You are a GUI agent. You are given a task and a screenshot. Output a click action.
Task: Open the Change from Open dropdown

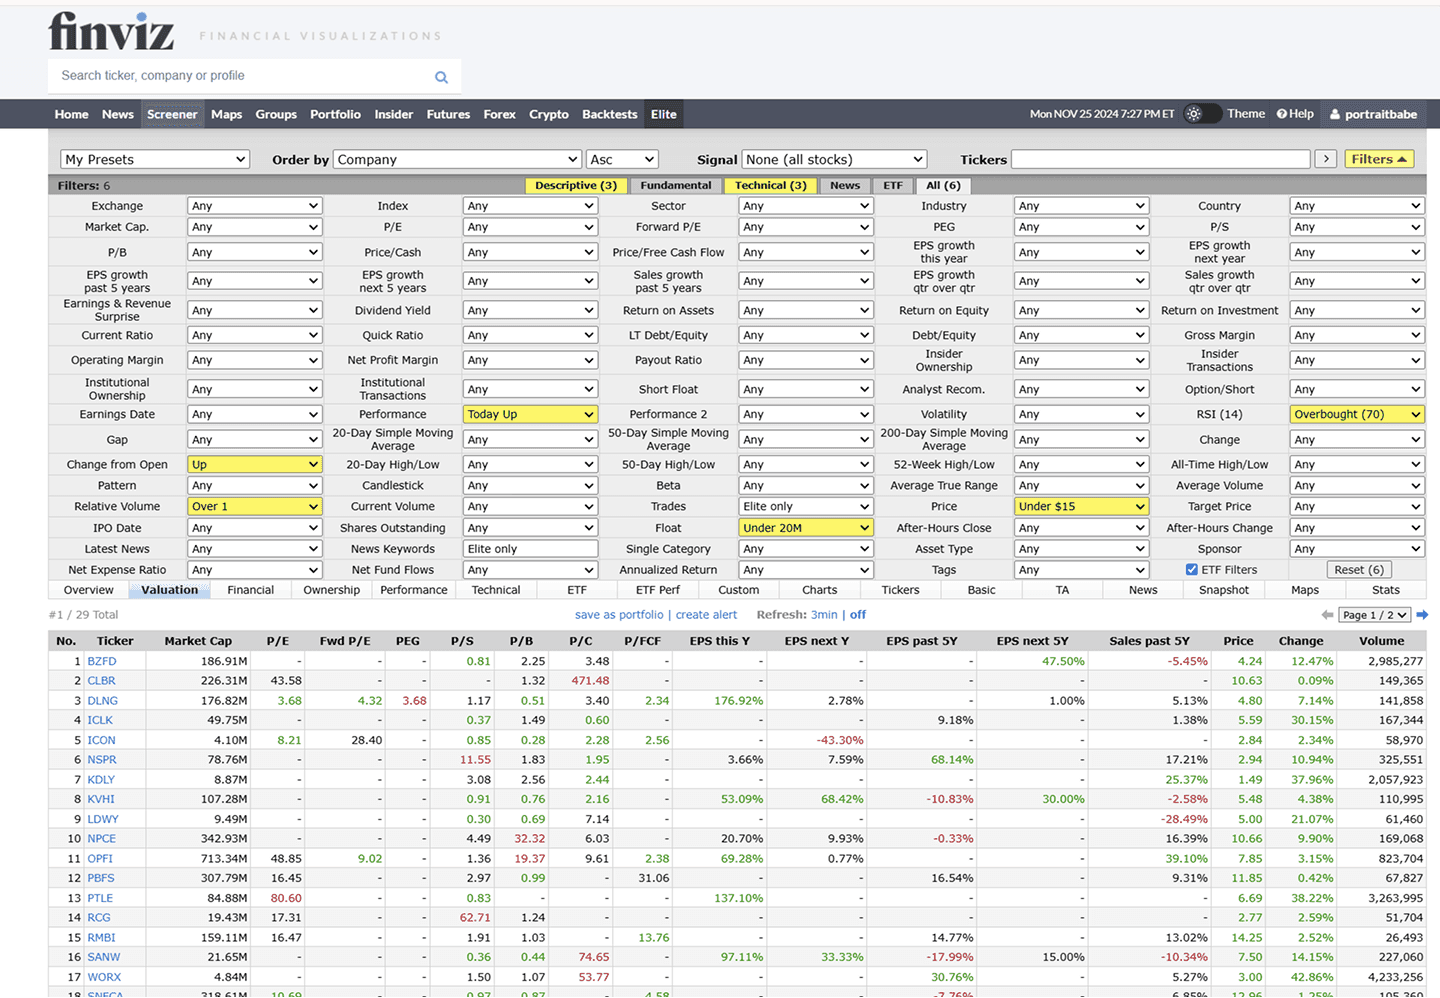254,464
